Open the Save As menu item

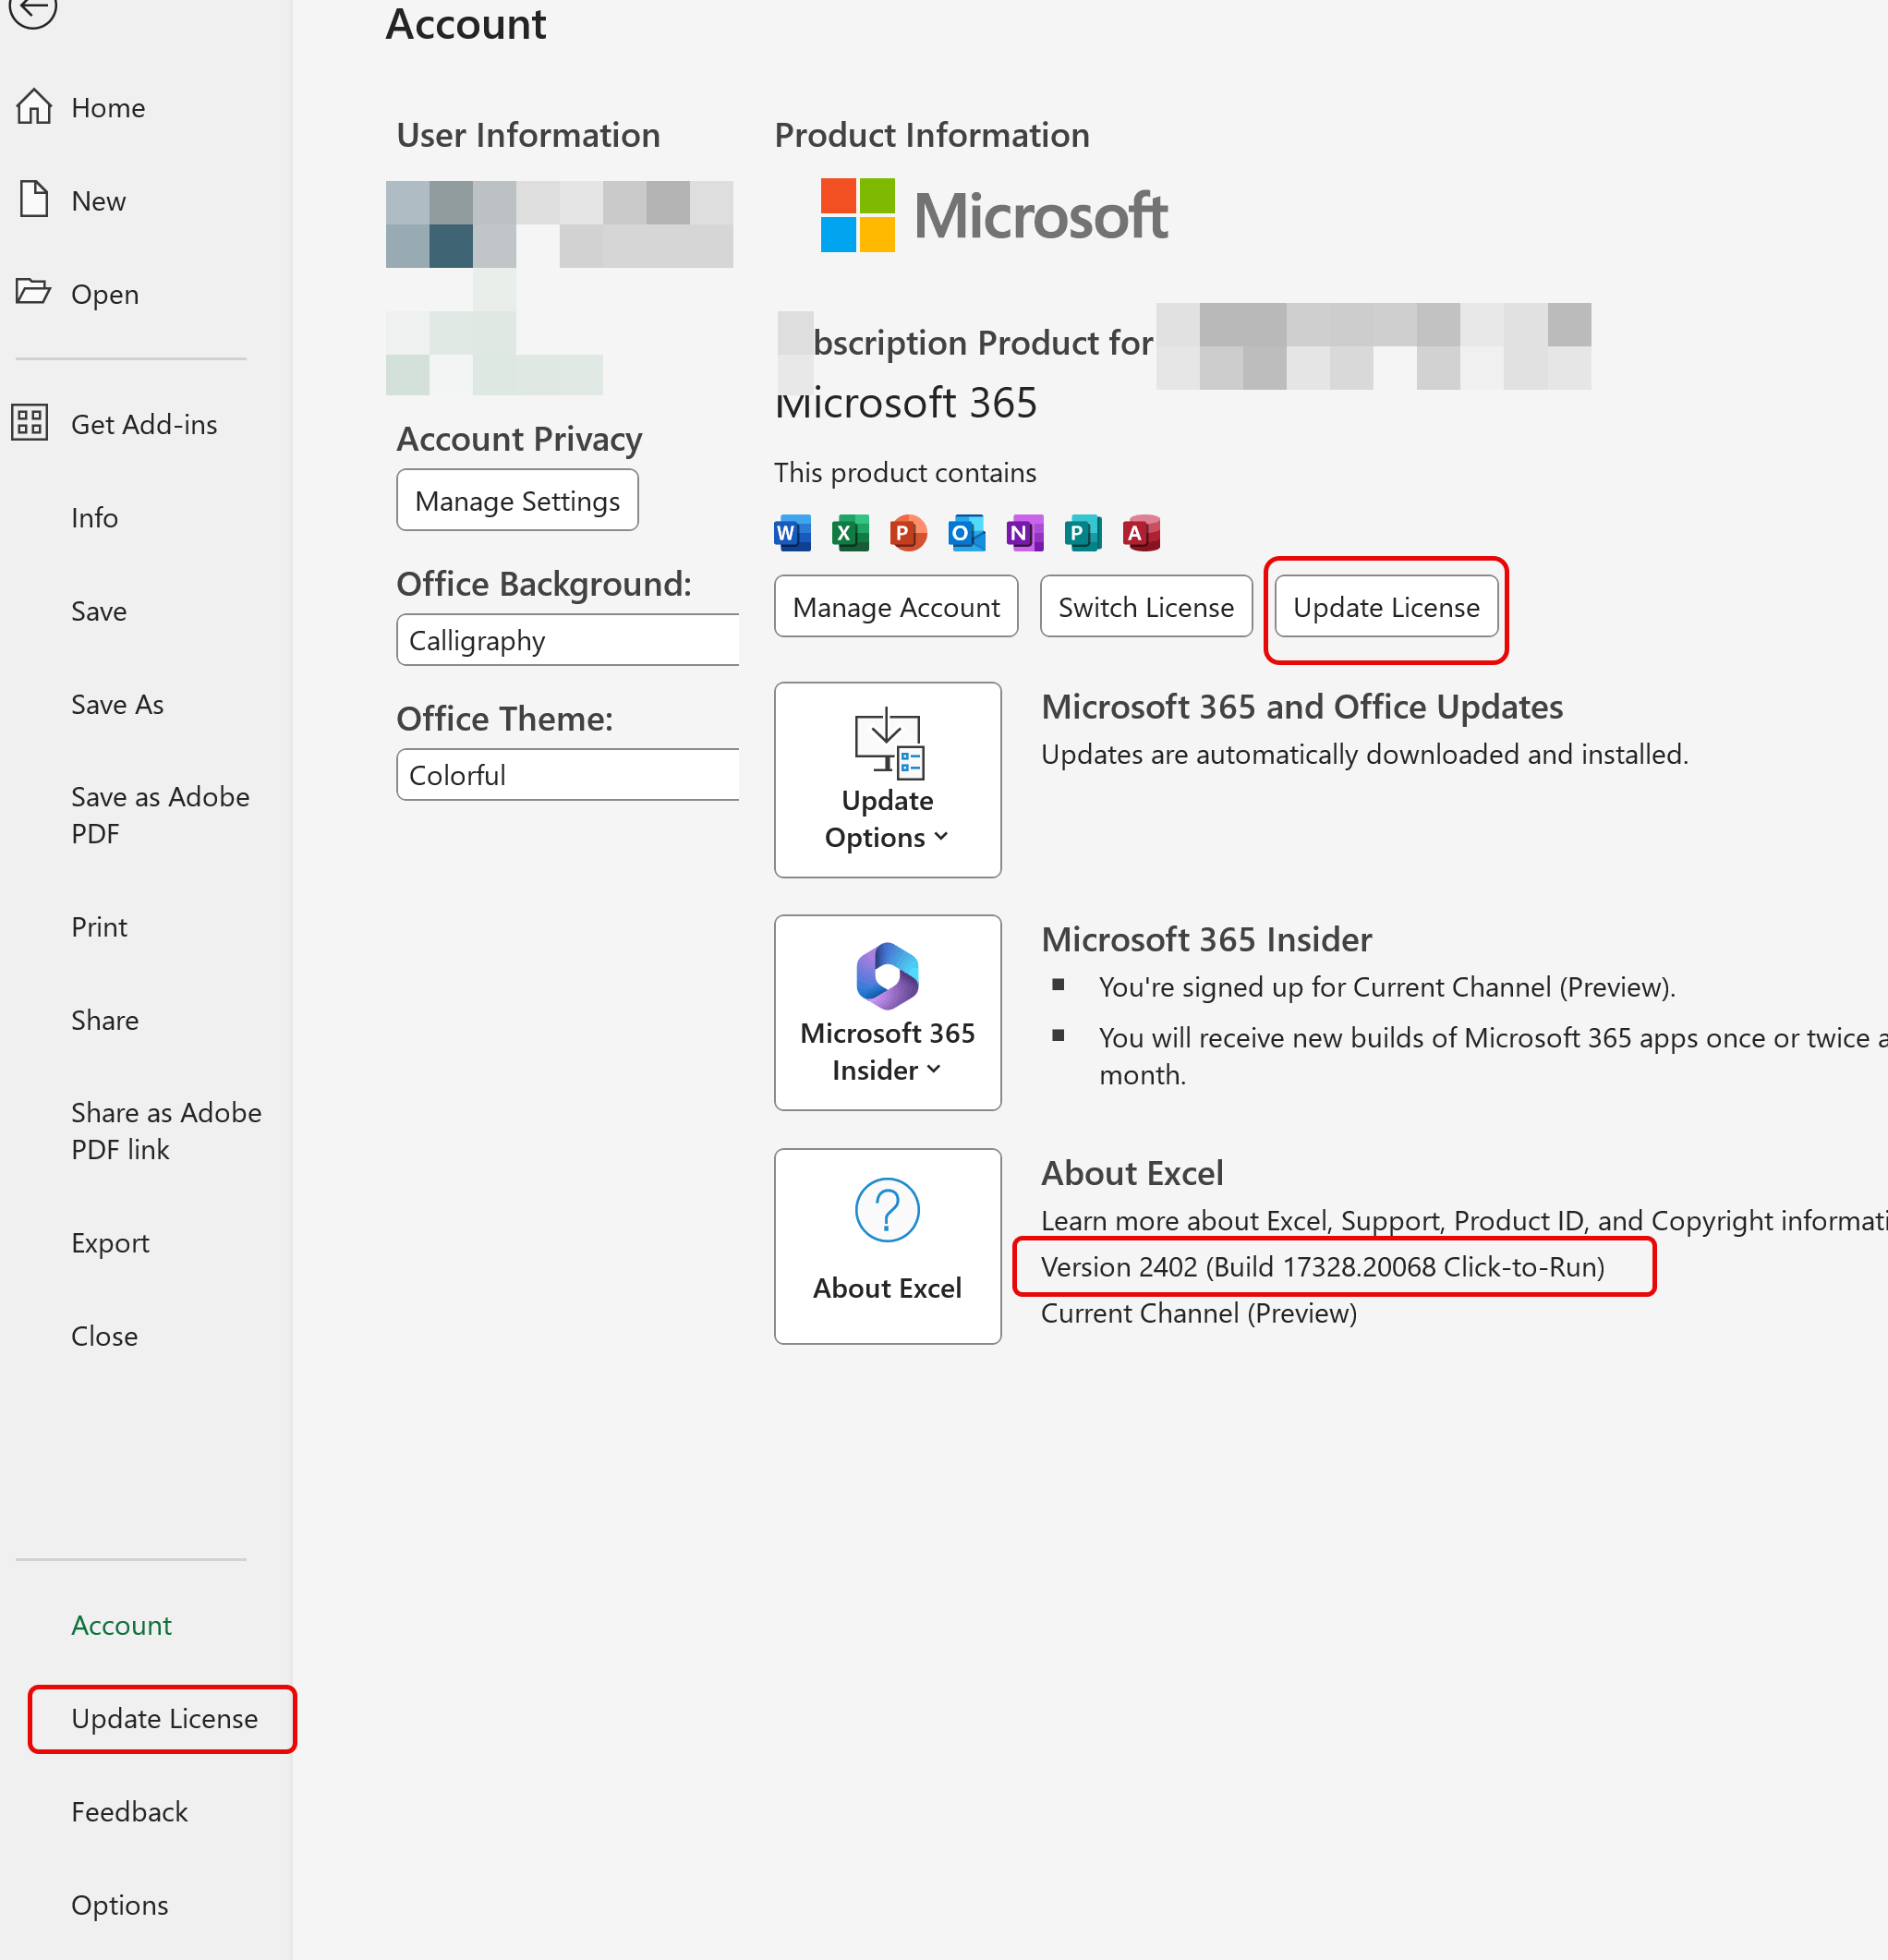pos(117,704)
